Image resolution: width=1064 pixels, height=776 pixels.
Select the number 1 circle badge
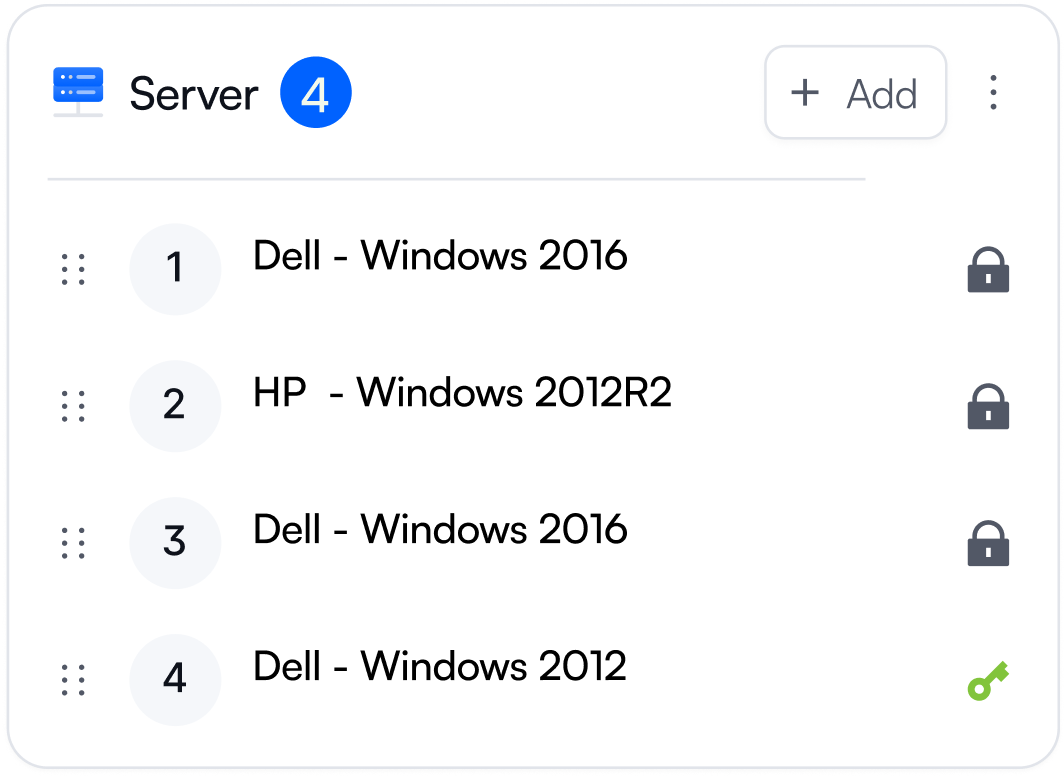175,269
